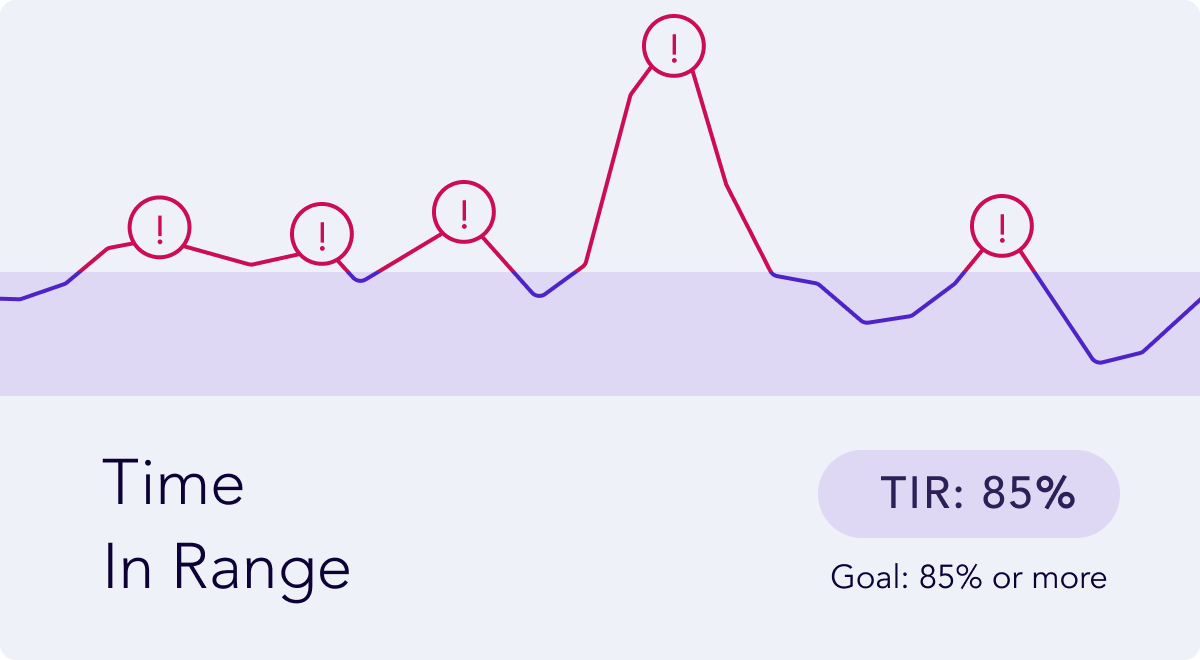Click the small dip after the second alert
Image resolution: width=1200 pixels, height=660 pixels.
[x=362, y=280]
